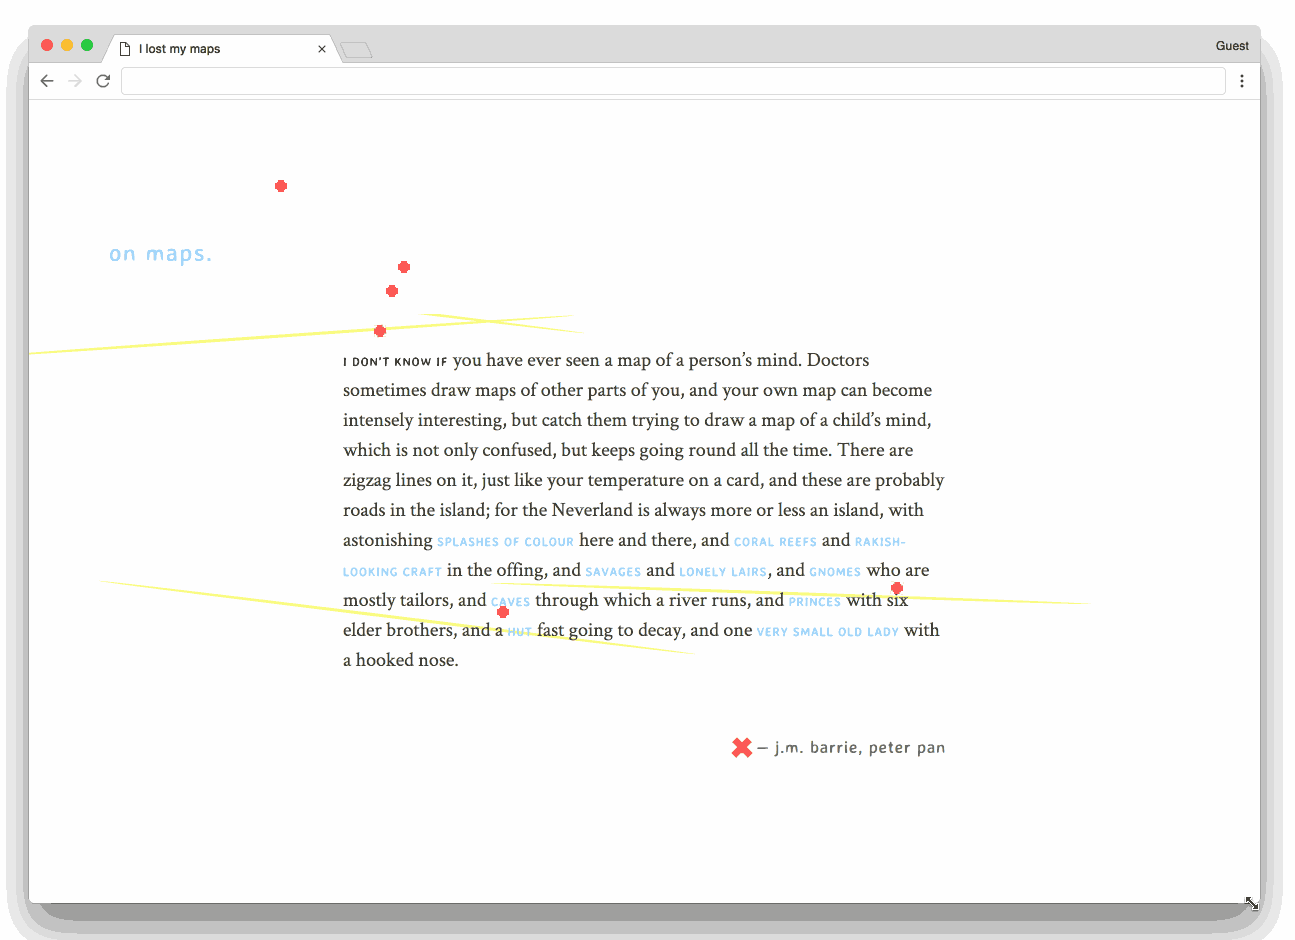Click the Guest profile label
1295x940 pixels.
click(x=1232, y=46)
